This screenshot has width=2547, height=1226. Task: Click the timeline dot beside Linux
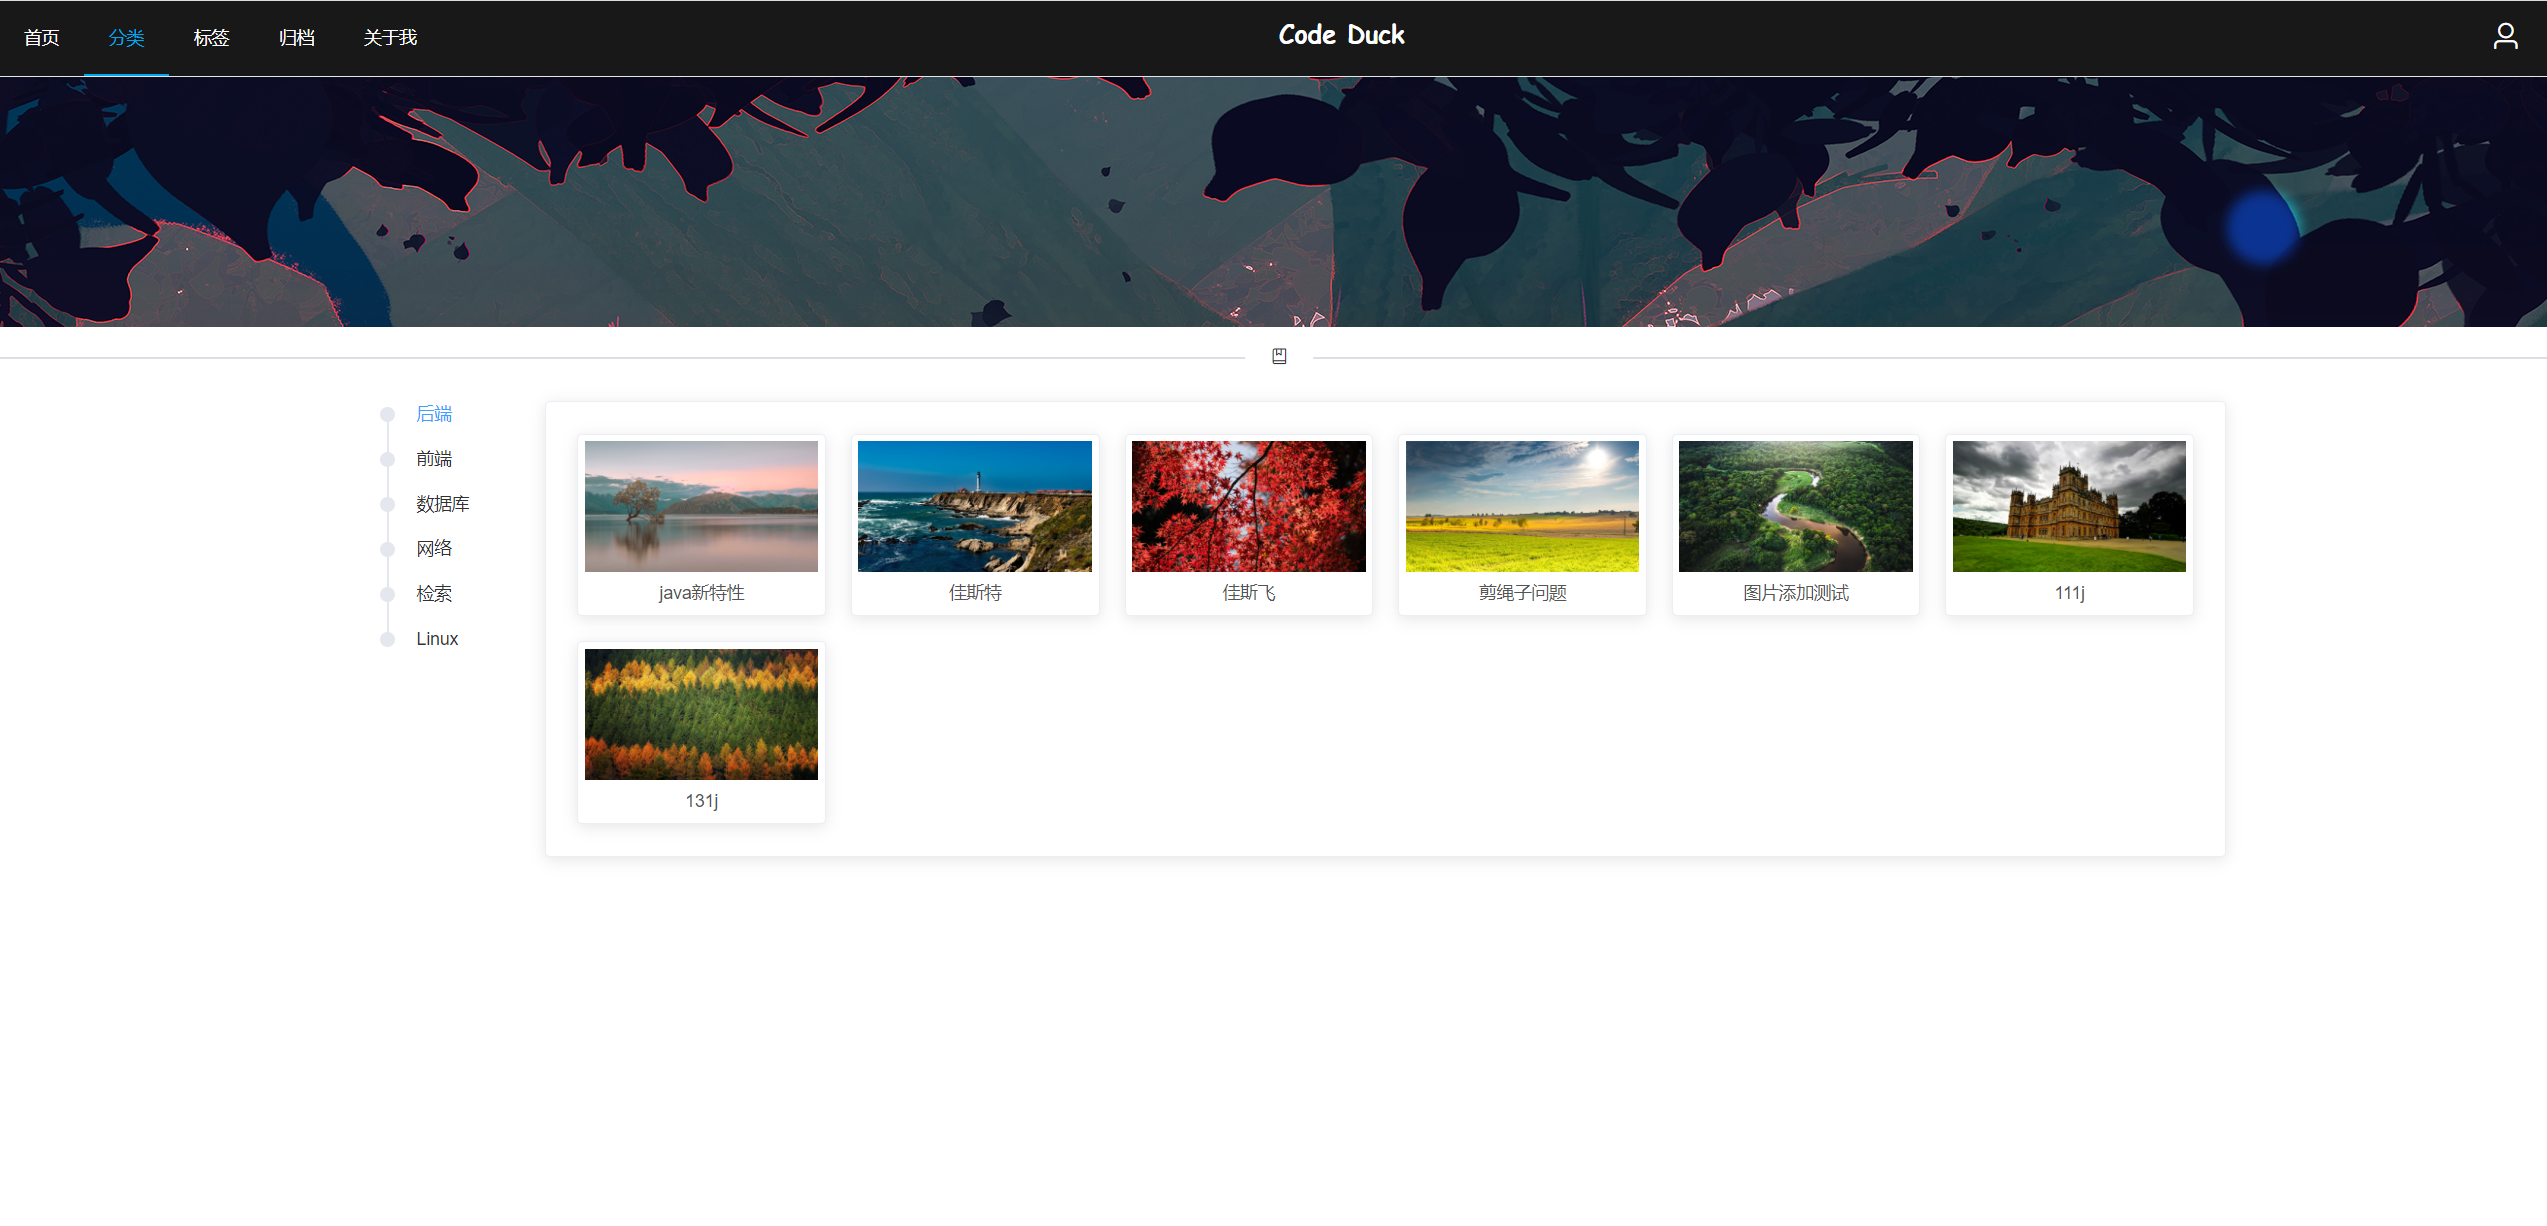[387, 639]
